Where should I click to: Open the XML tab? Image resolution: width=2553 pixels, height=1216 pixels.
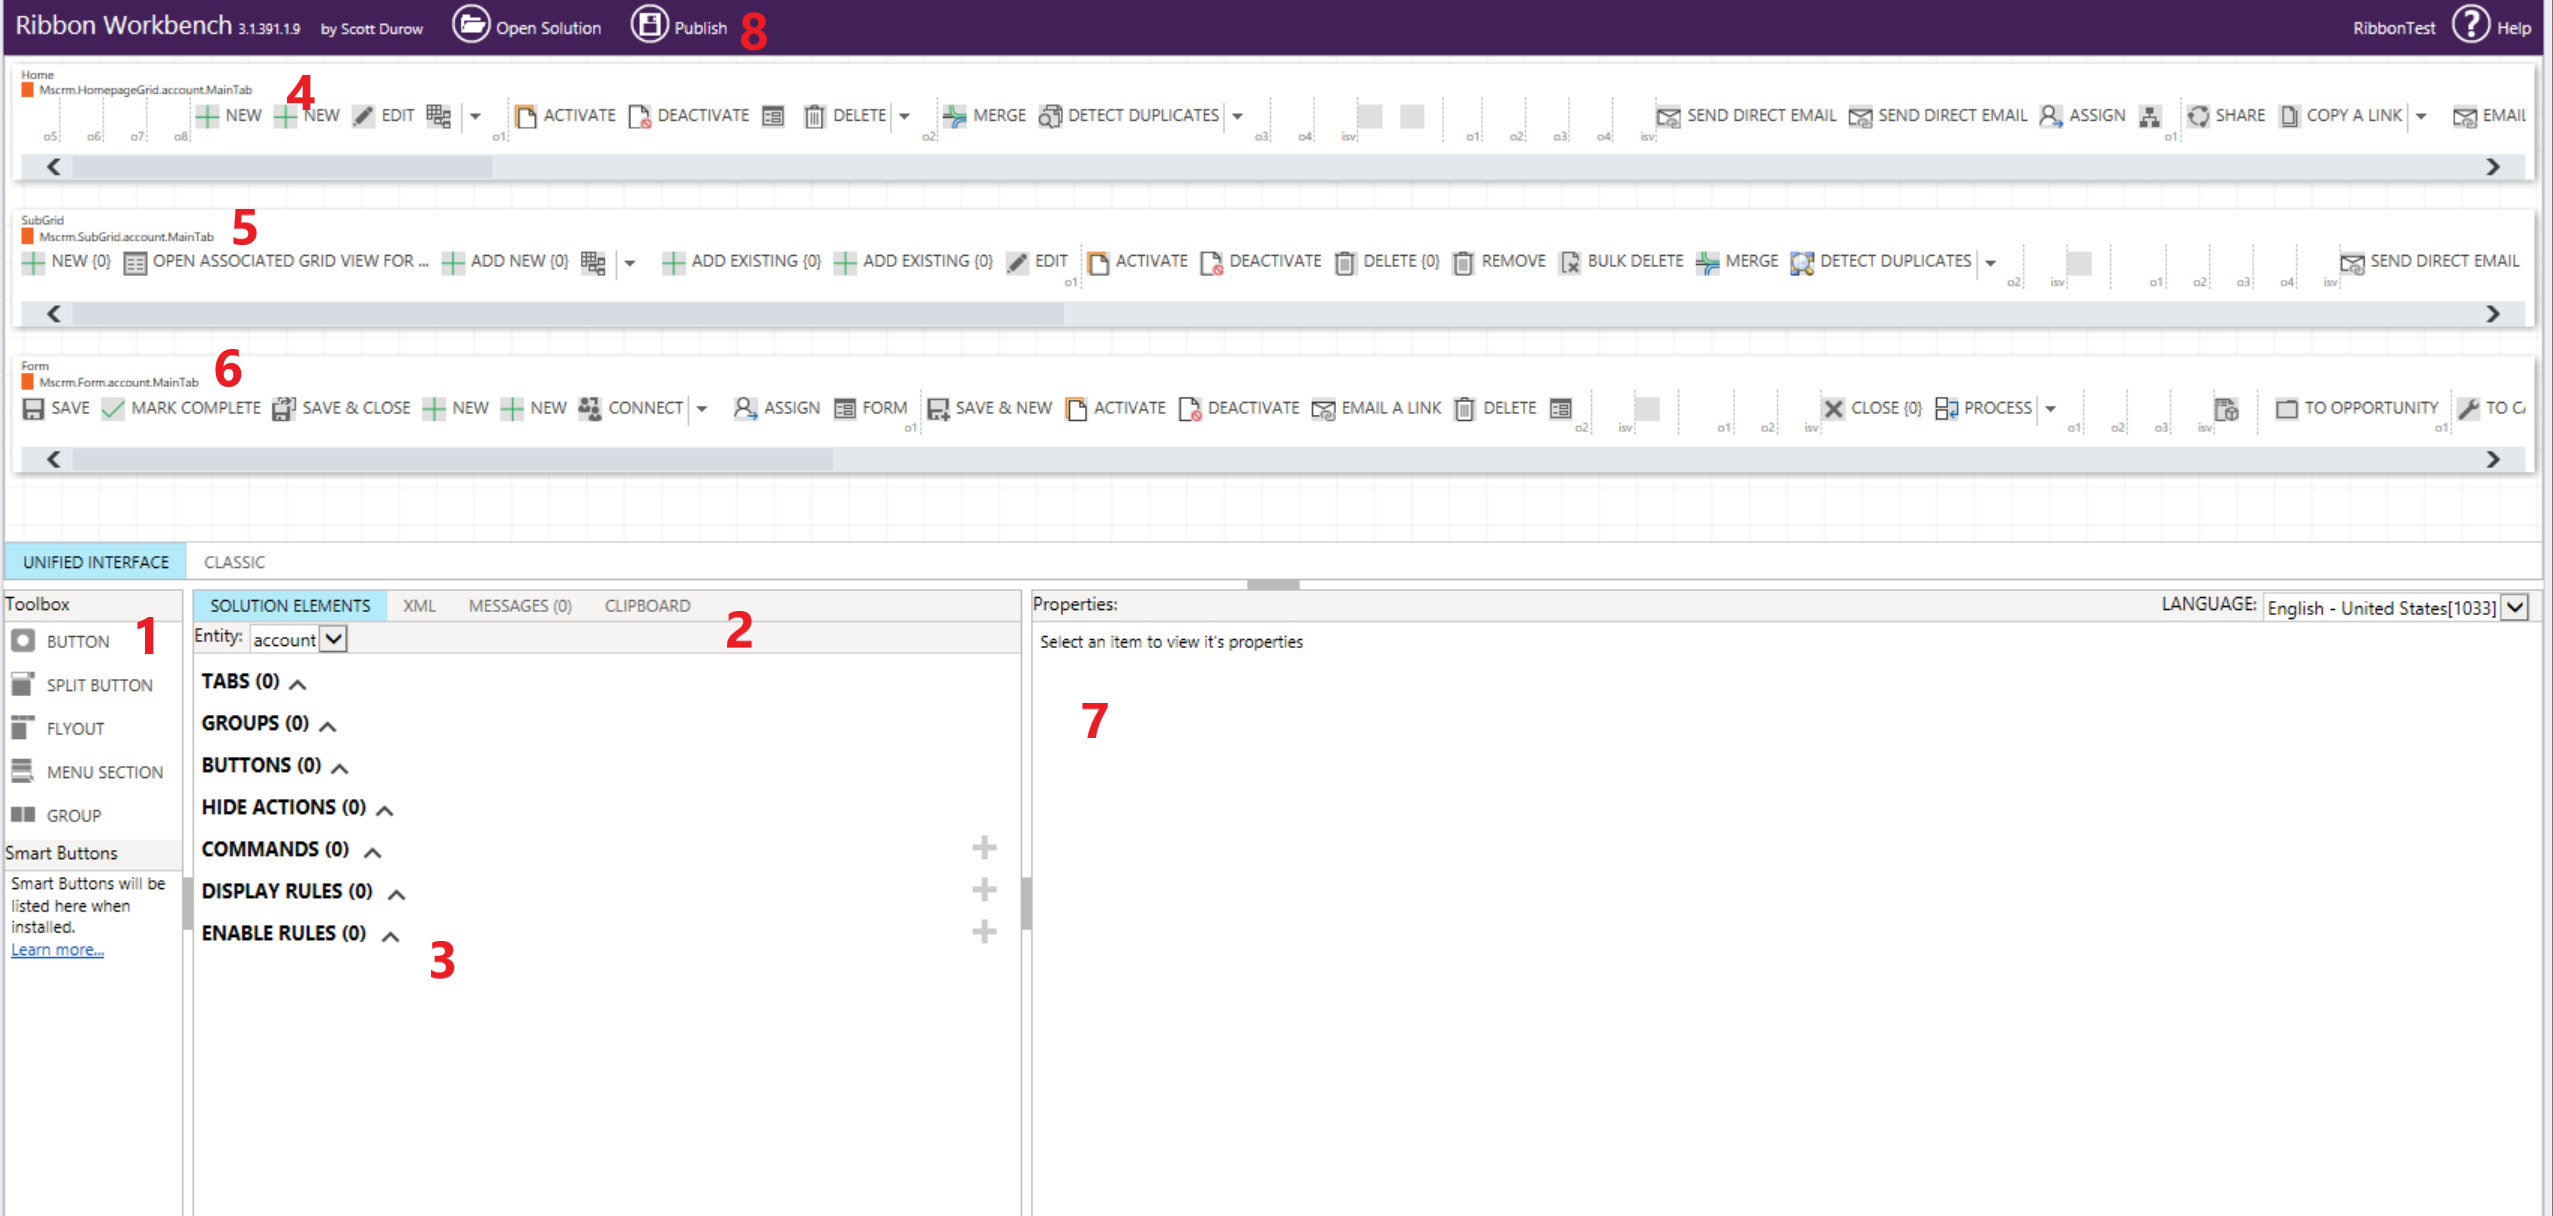[x=419, y=605]
